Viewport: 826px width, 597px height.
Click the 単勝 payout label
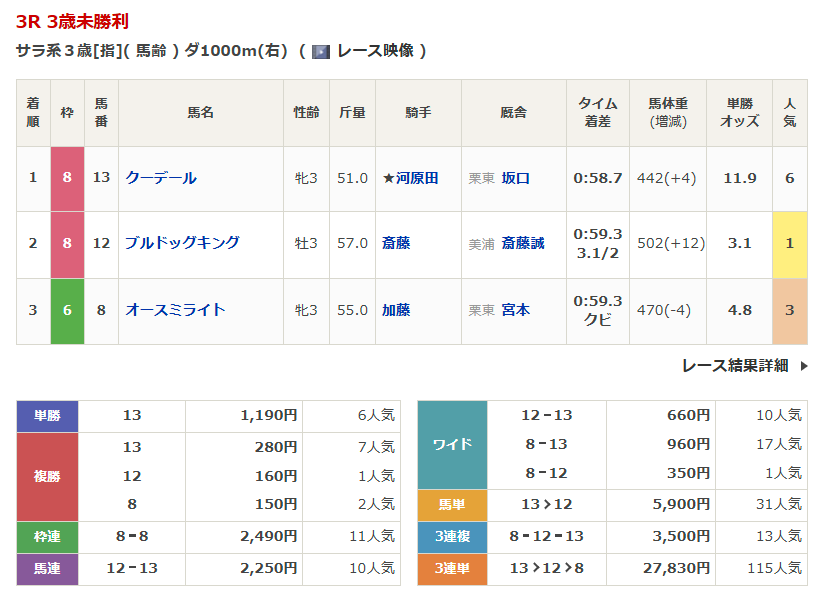(47, 415)
